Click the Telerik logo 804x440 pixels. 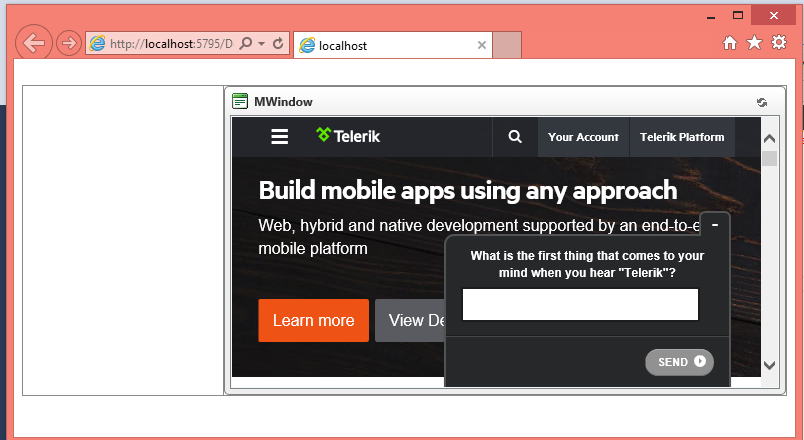[x=348, y=136]
